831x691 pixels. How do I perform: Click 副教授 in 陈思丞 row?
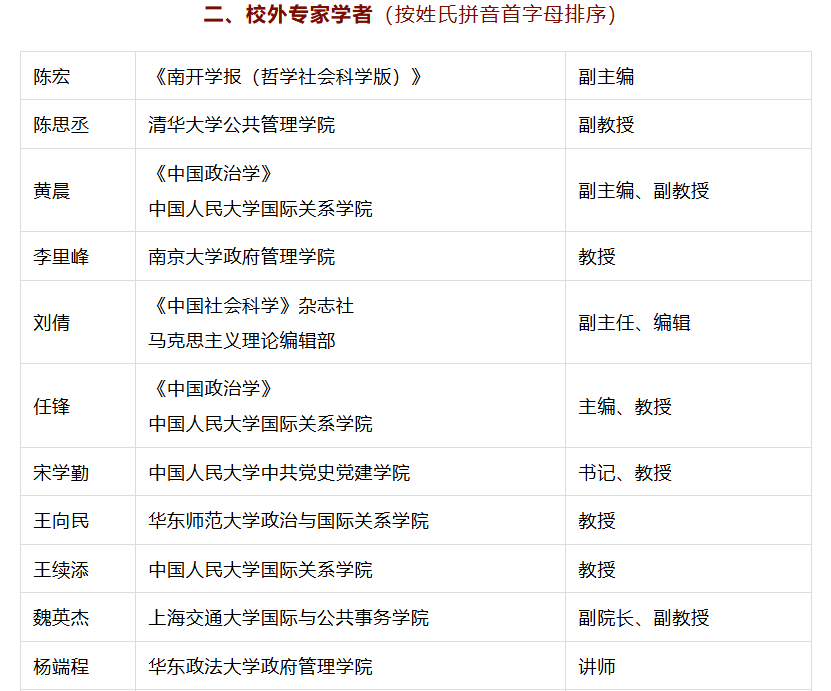point(606,125)
